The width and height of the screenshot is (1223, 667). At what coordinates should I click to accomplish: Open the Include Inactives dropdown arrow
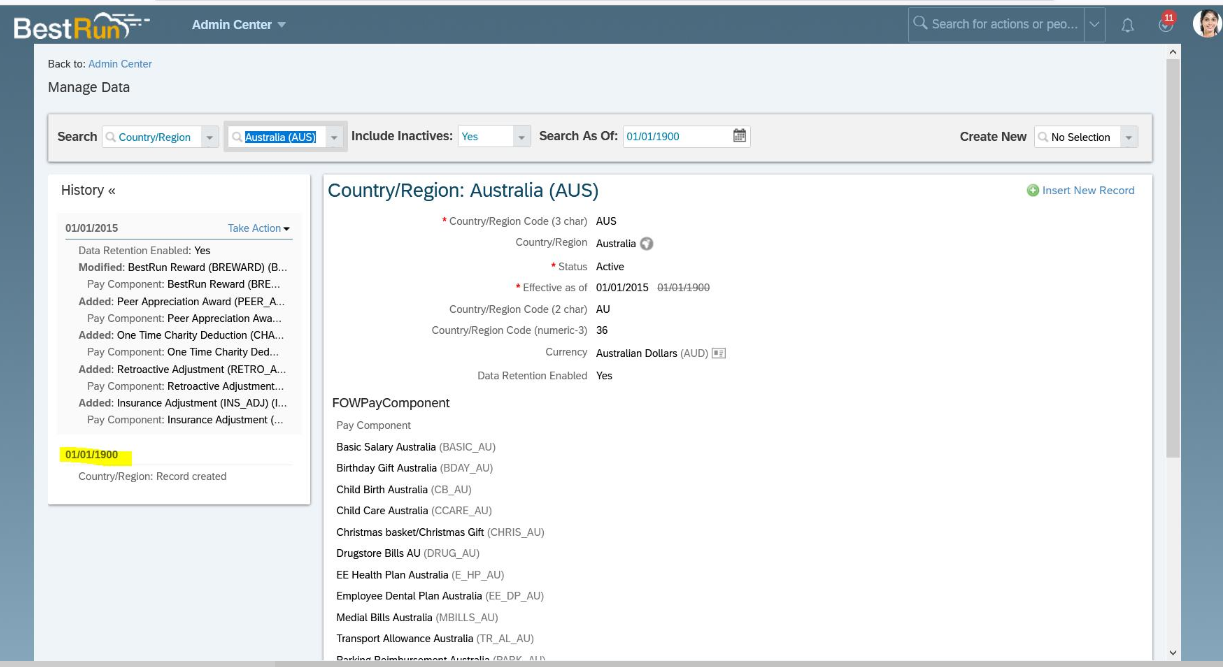click(522, 137)
